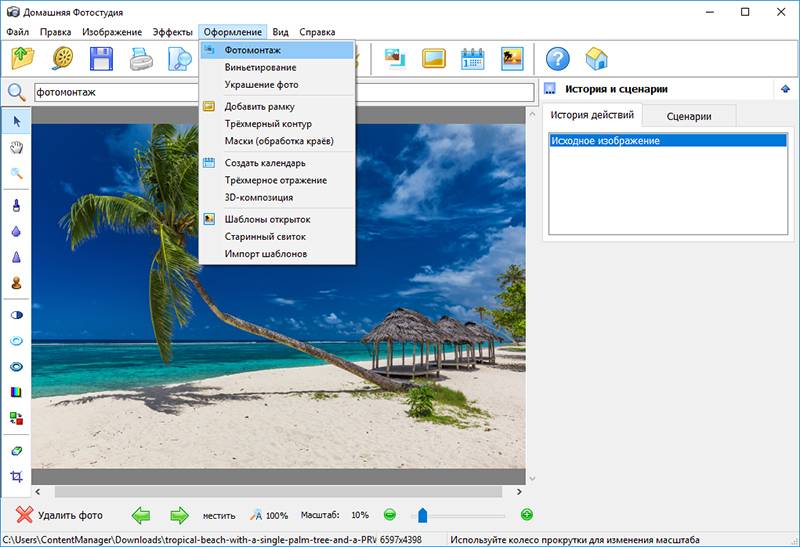This screenshot has height=547, width=800.
Task: Select the Eraser tool in left panel
Action: pyautogui.click(x=16, y=451)
